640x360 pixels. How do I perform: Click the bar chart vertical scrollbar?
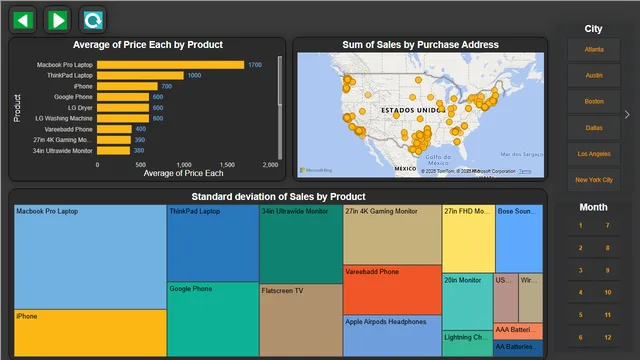280,107
